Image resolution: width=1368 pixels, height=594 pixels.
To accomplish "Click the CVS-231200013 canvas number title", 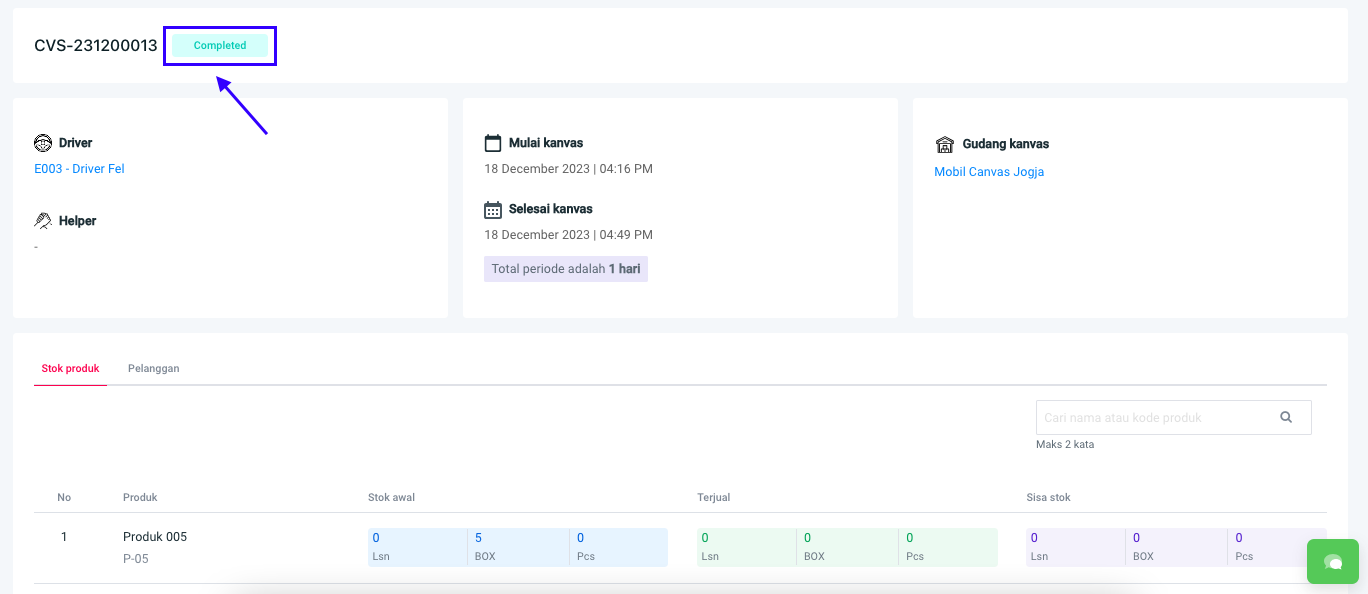I will coord(96,46).
